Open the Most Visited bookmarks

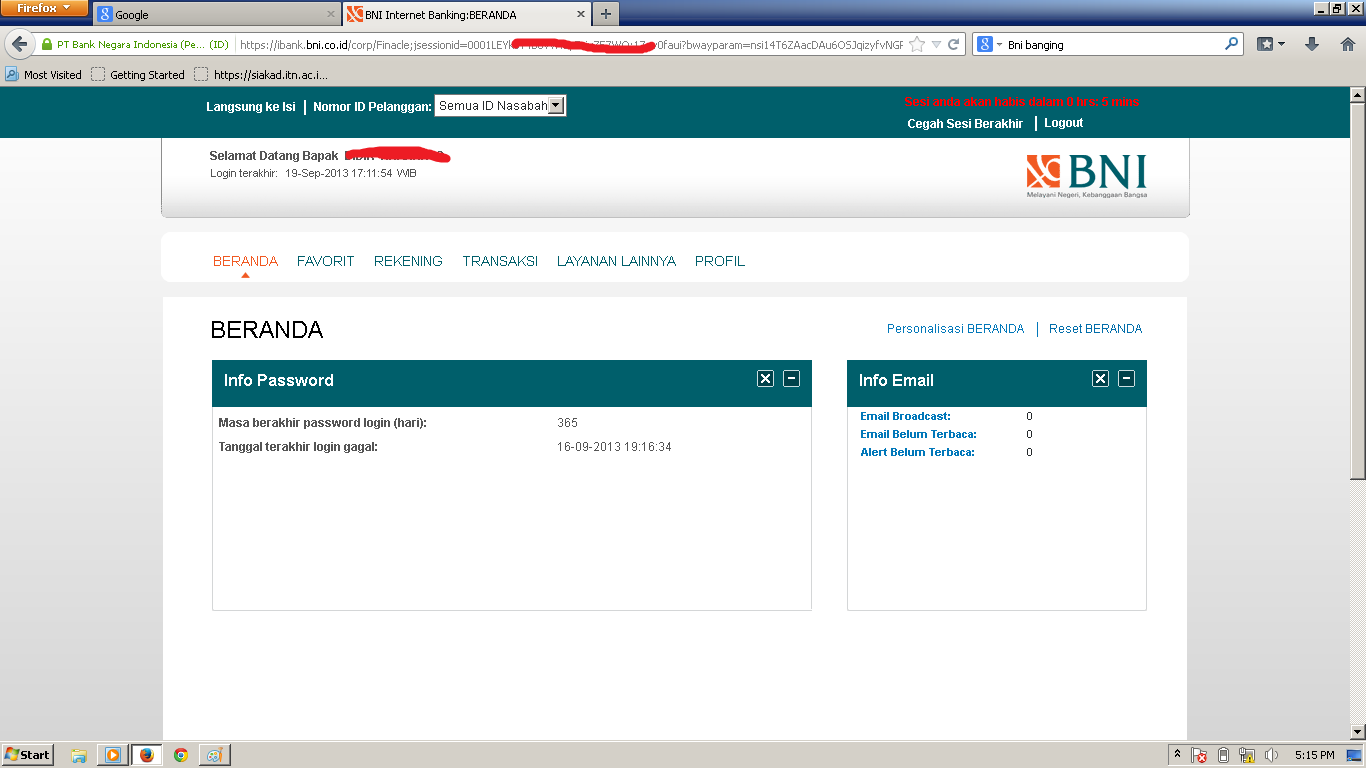coord(44,75)
